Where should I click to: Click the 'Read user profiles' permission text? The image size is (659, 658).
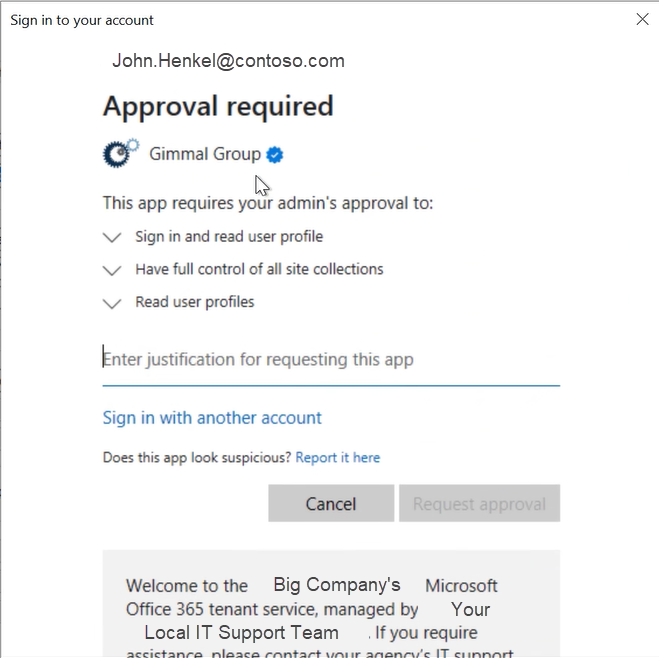pos(195,302)
